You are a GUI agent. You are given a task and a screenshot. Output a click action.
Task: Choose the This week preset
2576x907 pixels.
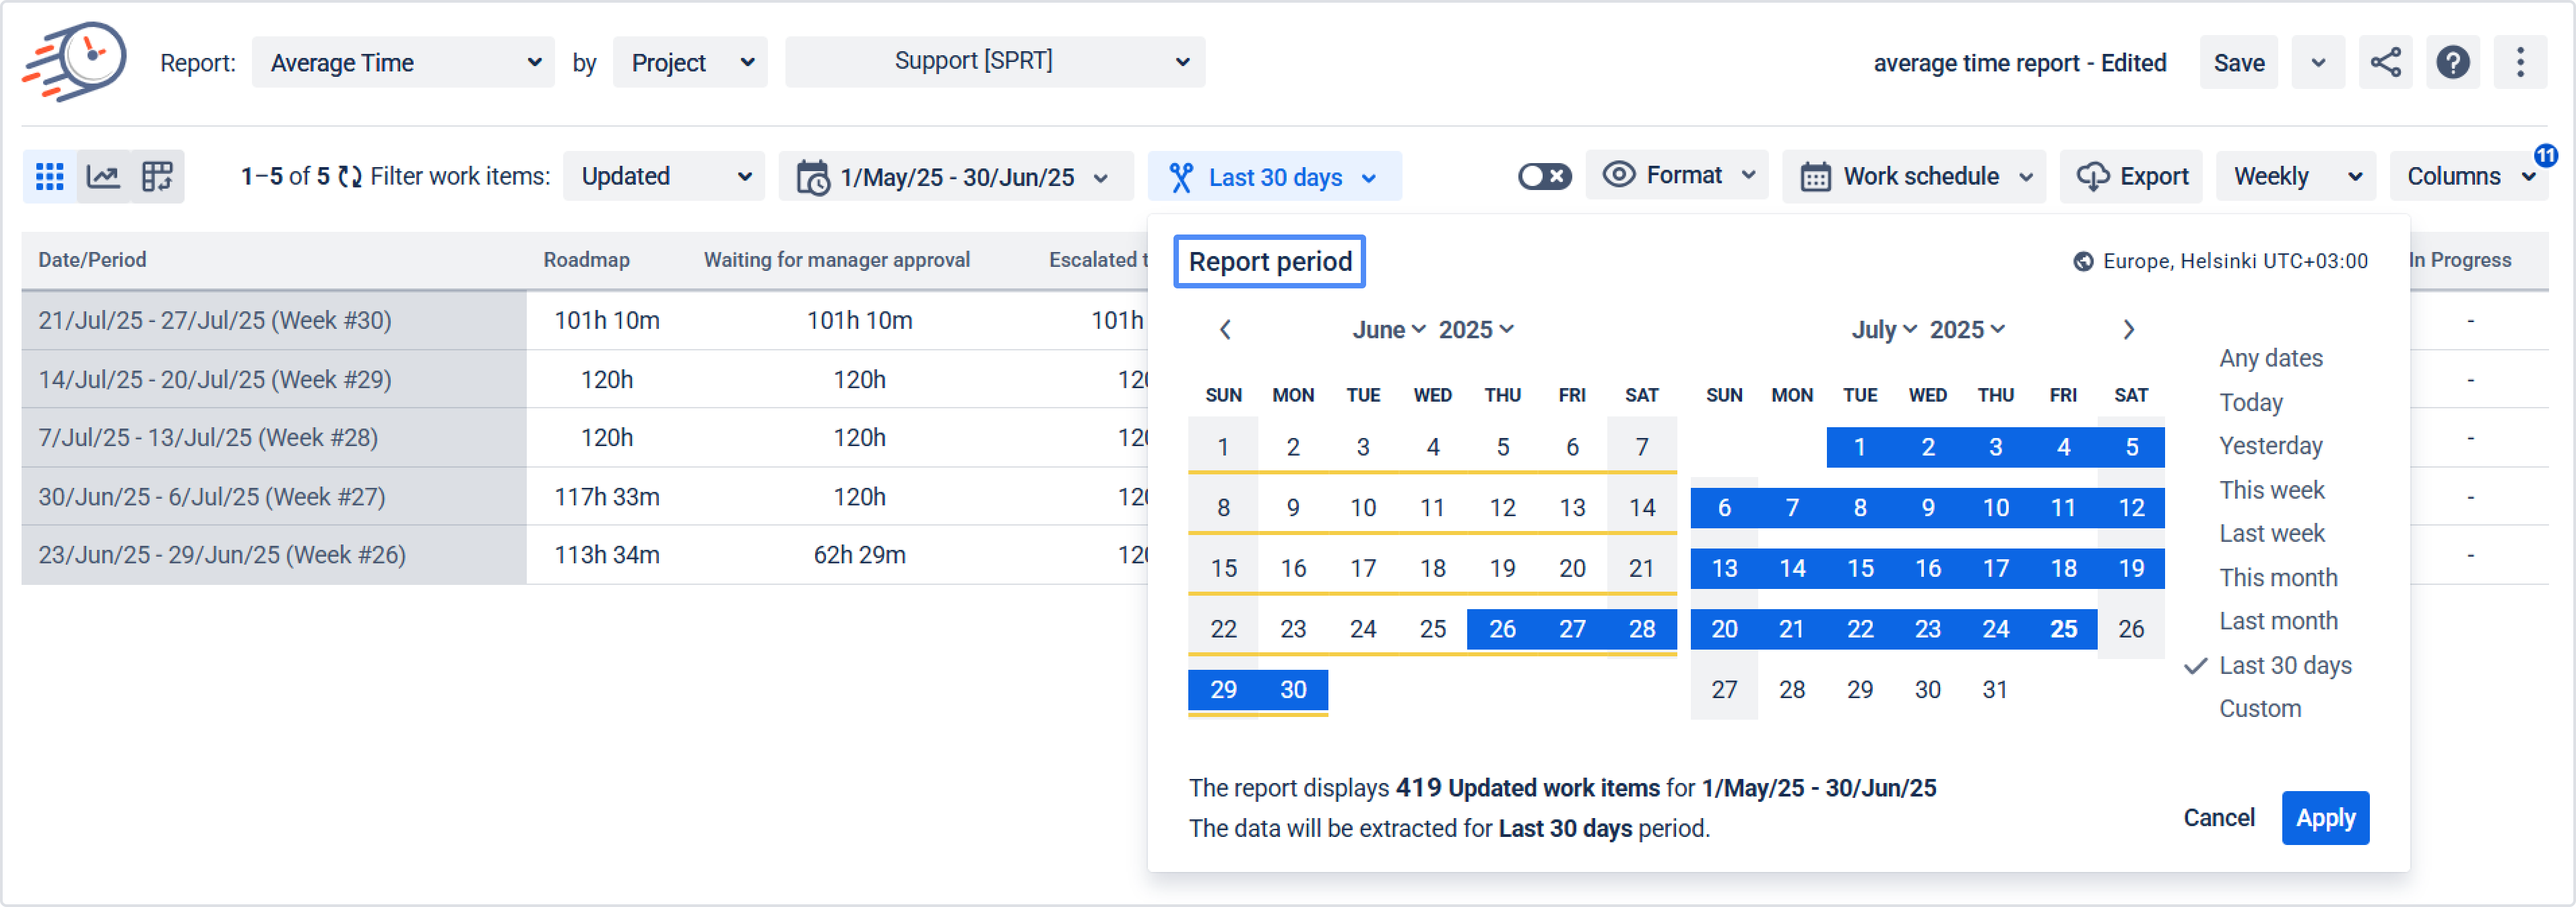[x=2272, y=490]
